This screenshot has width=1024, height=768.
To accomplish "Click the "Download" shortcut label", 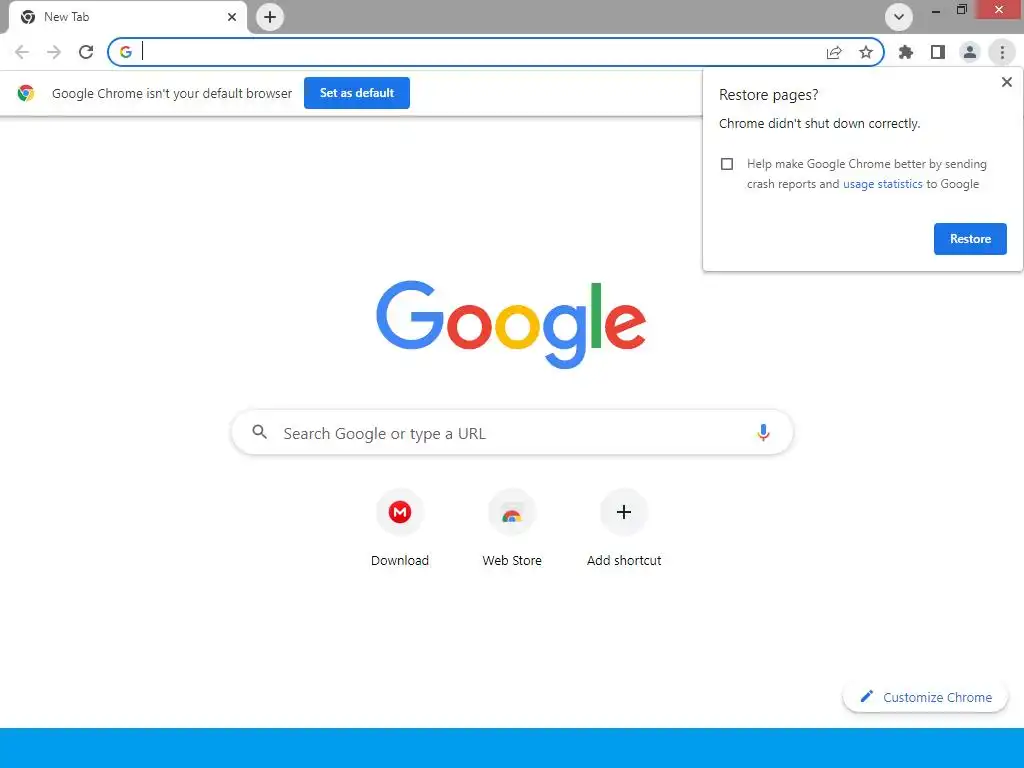I will [x=400, y=560].
